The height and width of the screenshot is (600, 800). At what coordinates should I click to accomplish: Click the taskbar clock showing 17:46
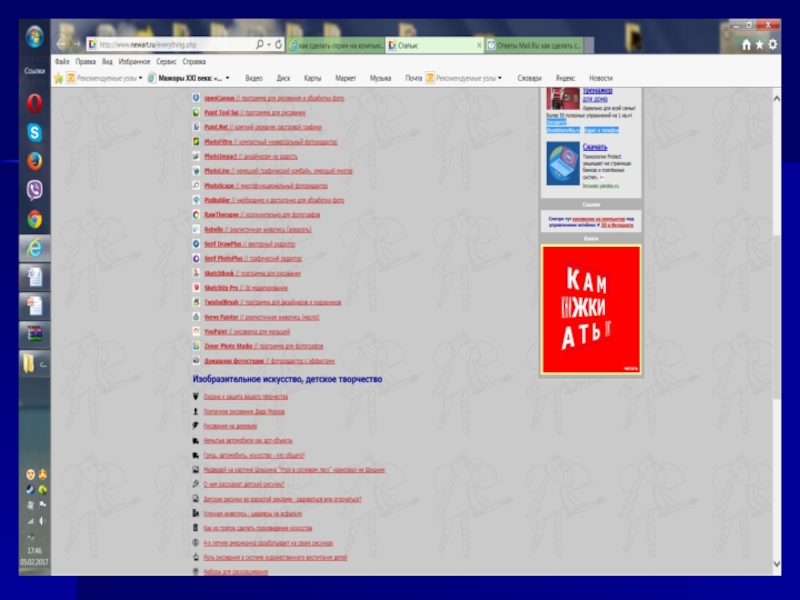34,551
